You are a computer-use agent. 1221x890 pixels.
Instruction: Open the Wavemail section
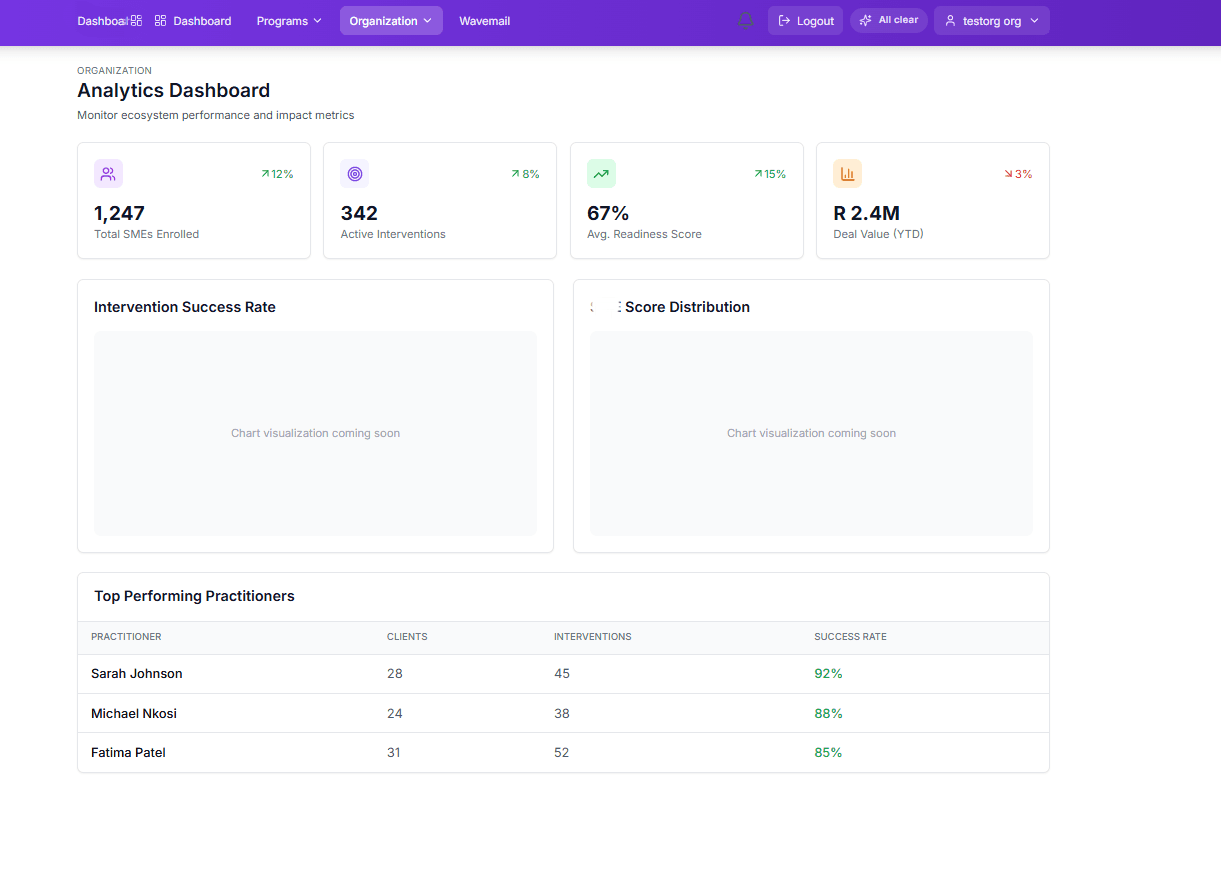pos(485,20)
